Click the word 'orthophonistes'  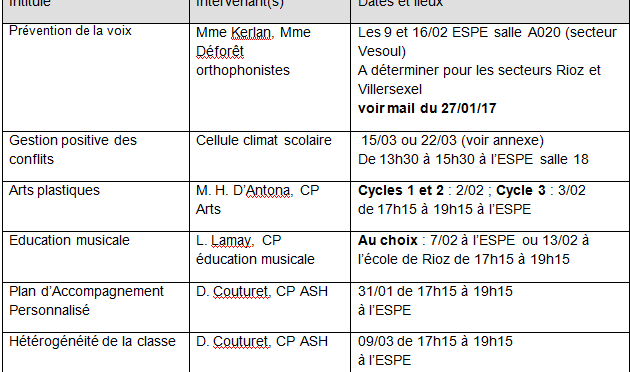coord(243,70)
